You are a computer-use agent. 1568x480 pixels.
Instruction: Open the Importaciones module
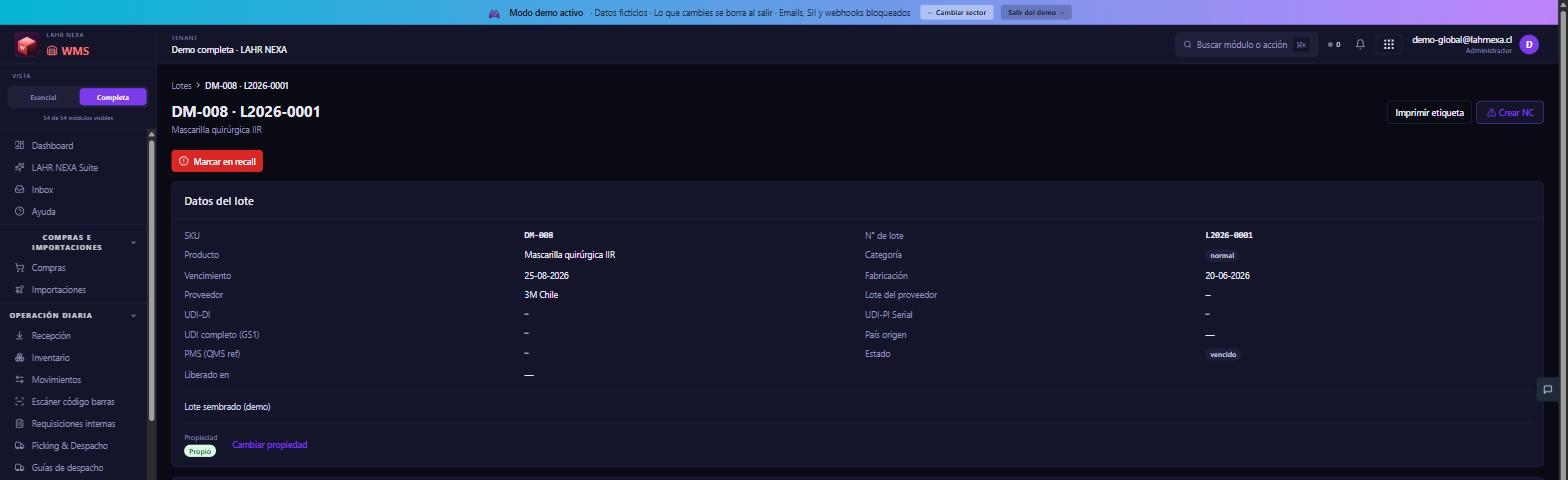59,290
